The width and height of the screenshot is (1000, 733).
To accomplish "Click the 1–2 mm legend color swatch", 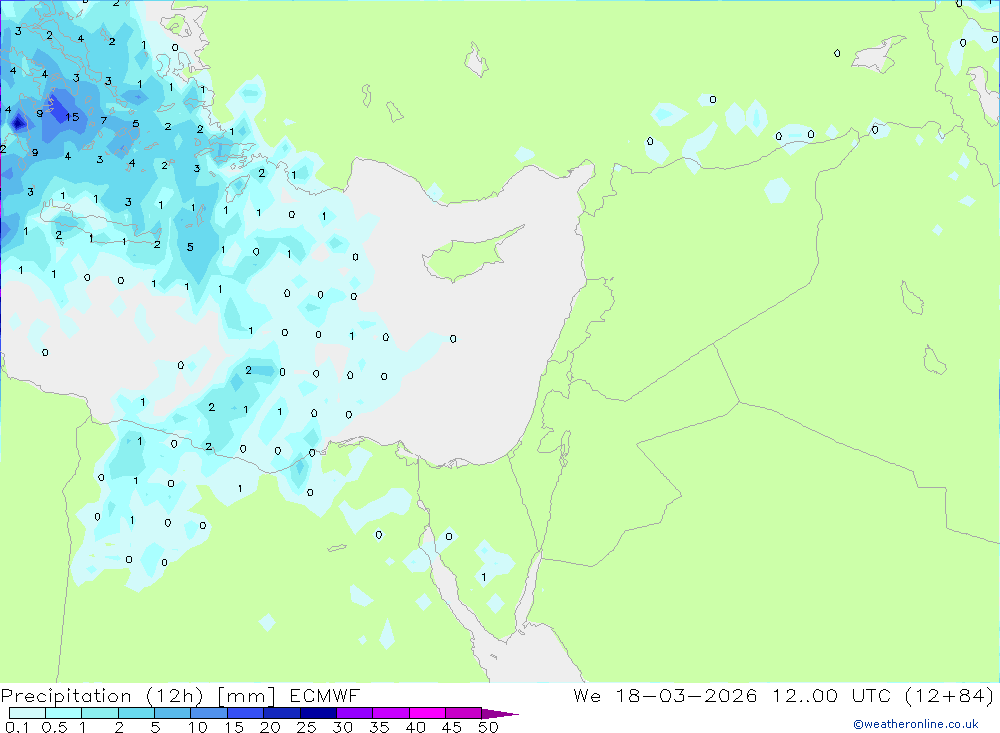I will pos(99,713).
